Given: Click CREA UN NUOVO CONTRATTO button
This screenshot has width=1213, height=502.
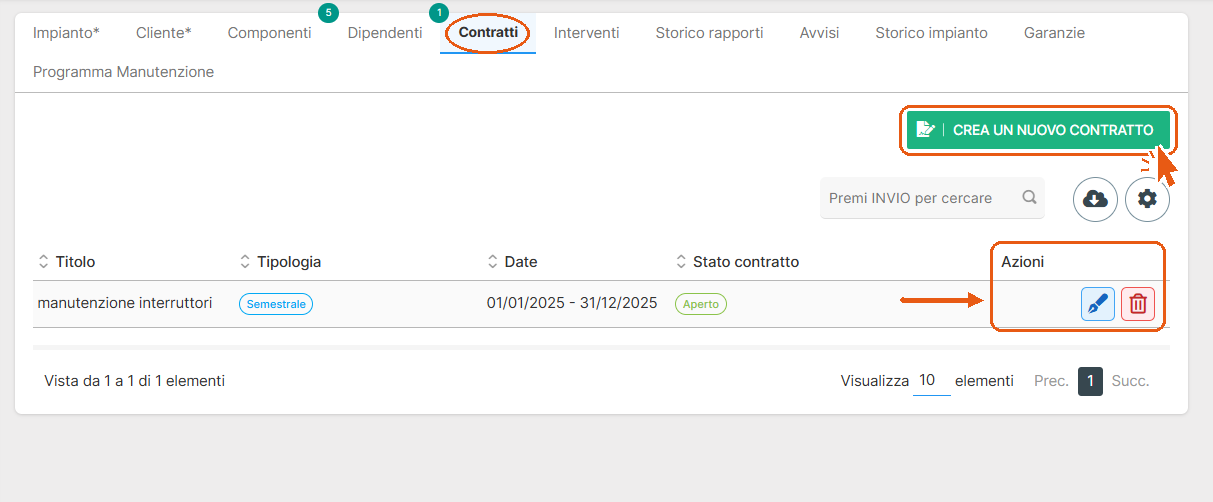Looking at the screenshot, I should pyautogui.click(x=1038, y=130).
